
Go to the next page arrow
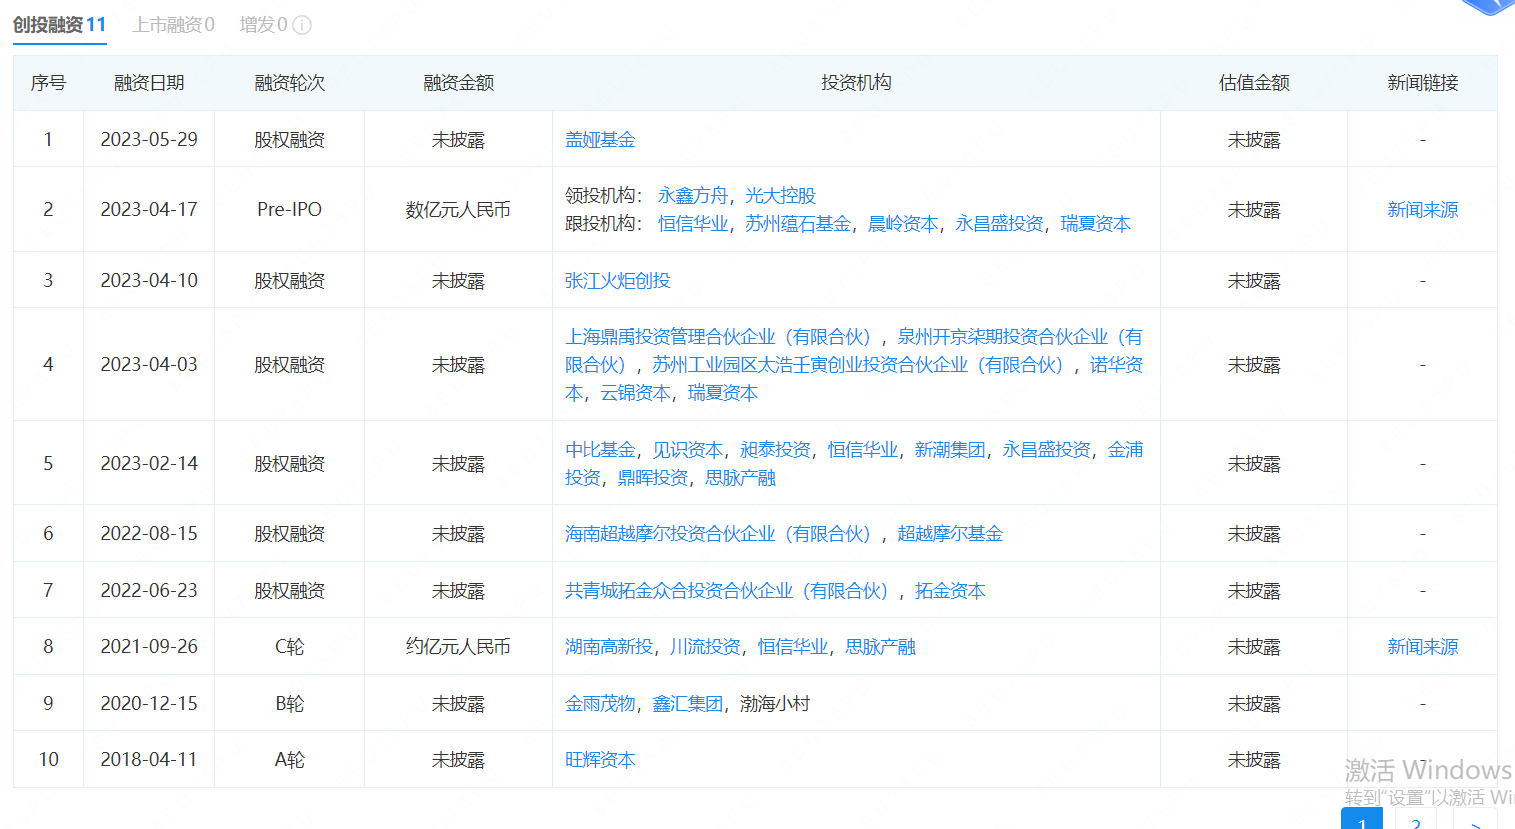(x=1475, y=822)
